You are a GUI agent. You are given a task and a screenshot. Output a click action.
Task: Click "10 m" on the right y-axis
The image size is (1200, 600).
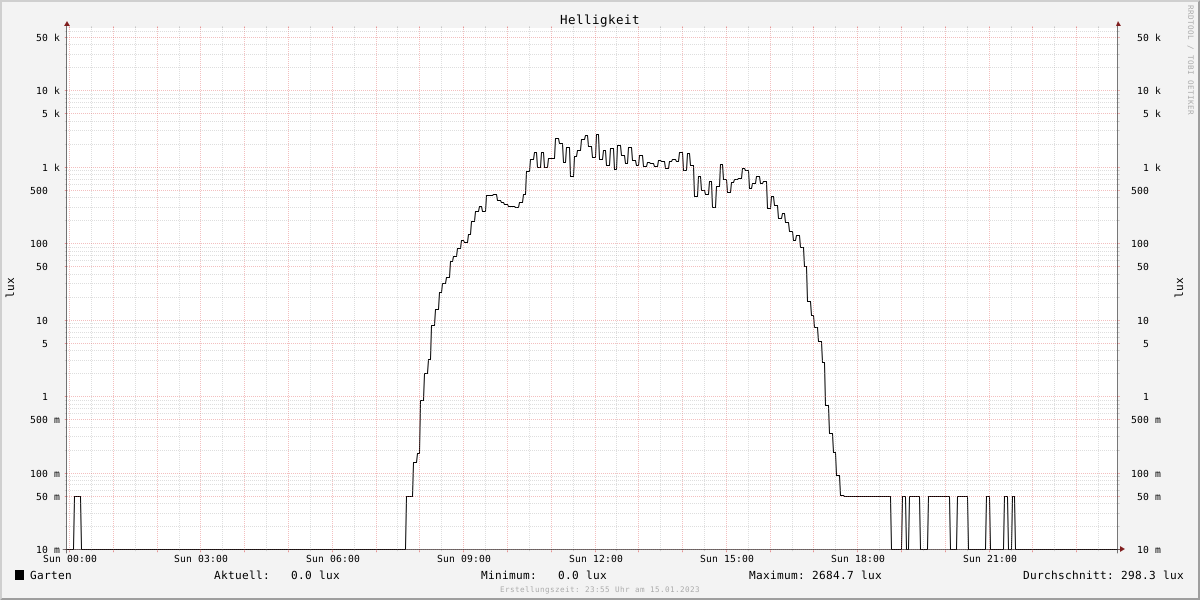coord(1149,550)
